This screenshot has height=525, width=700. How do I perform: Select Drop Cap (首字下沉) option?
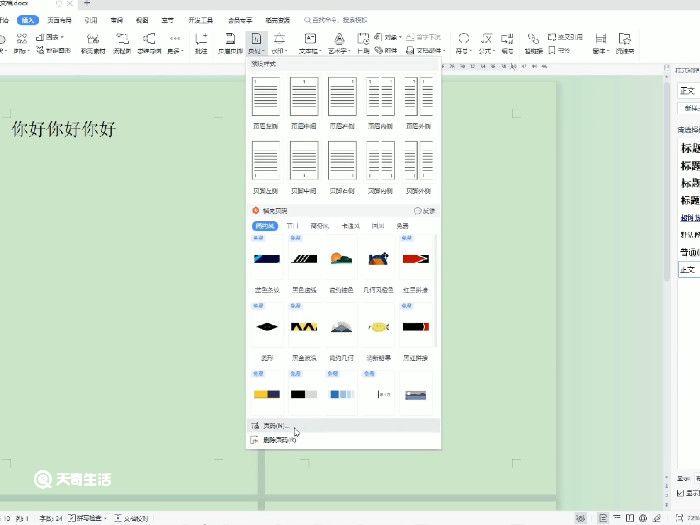click(424, 37)
